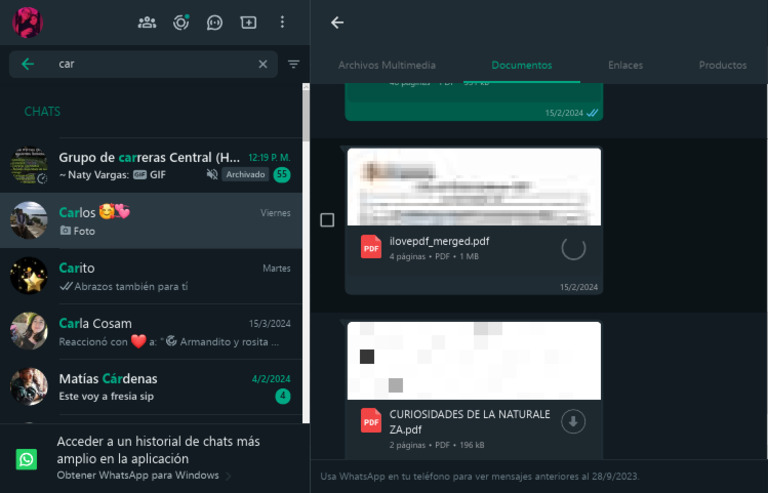Click the green sent document bubble dated 15/2/2024
Image resolution: width=768 pixels, height=493 pixels.
click(x=474, y=101)
